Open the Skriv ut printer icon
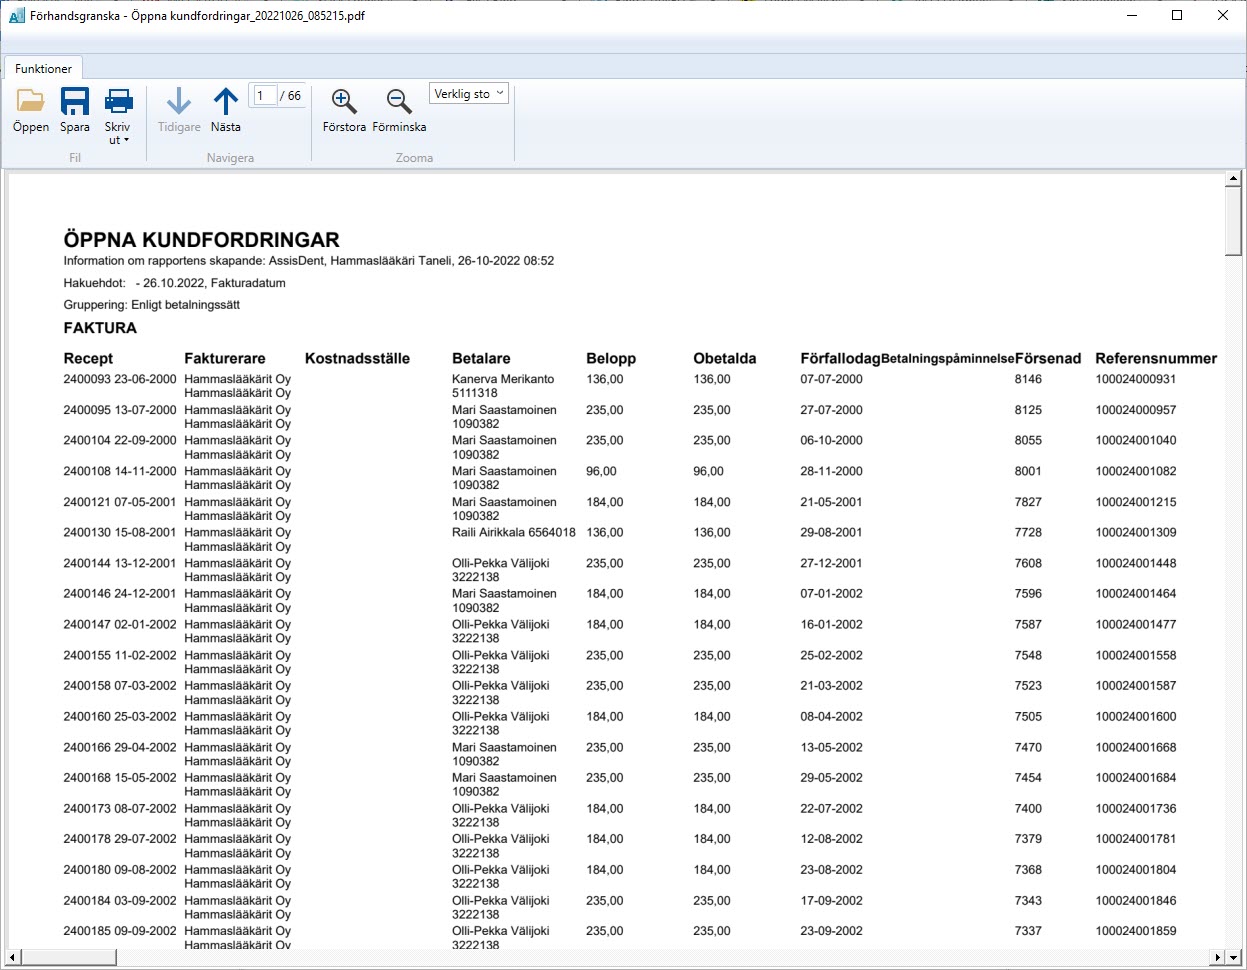 coord(118,102)
